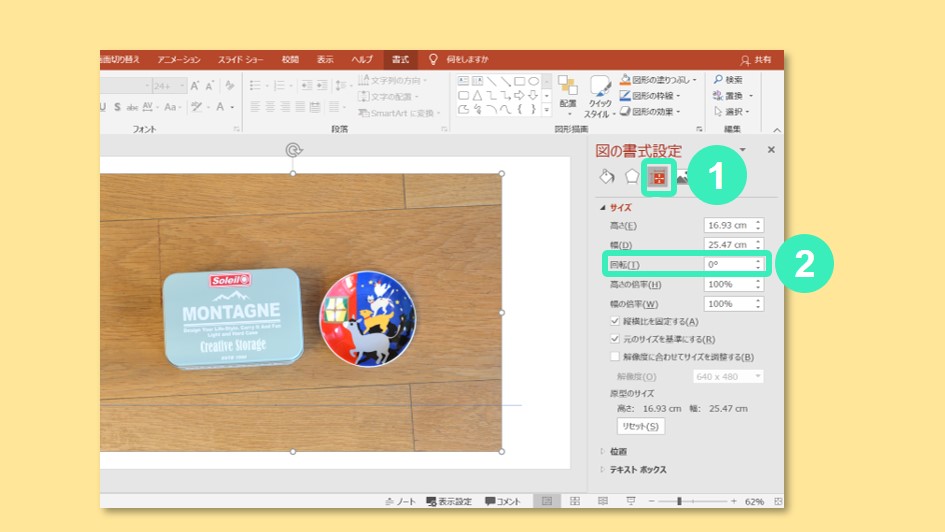This screenshot has width=945, height=532.
Task: Toggle lock aspect ratio (縦横比を固定する) checkbox
Action: click(x=615, y=322)
